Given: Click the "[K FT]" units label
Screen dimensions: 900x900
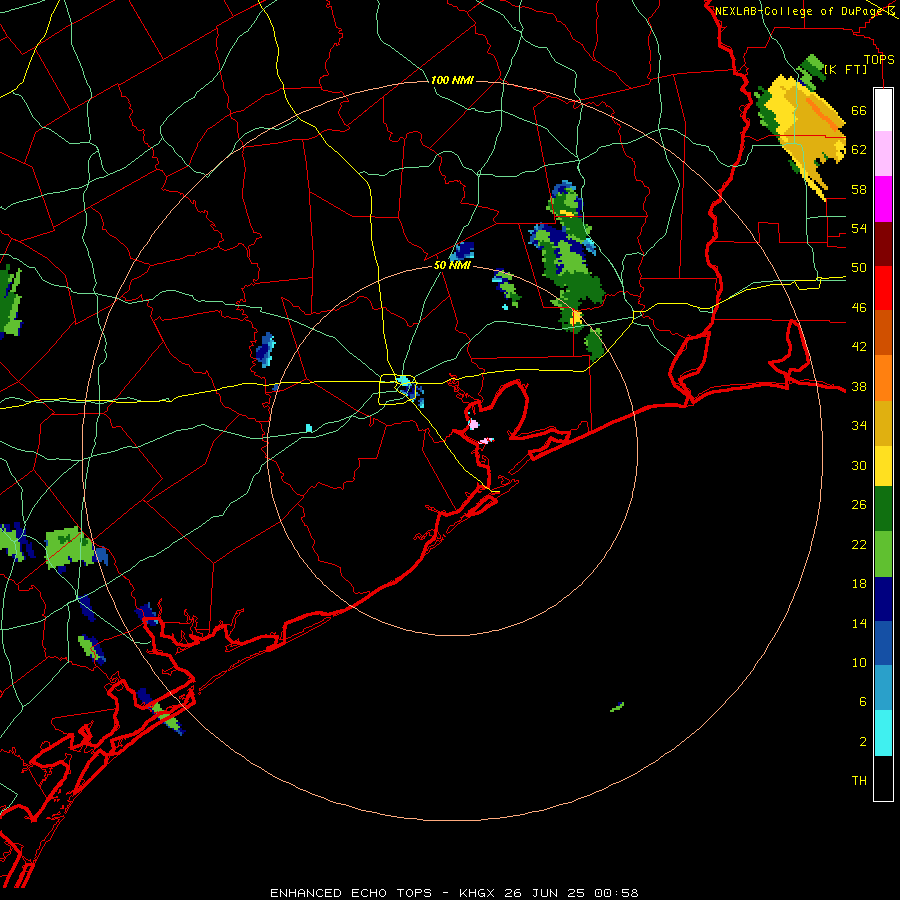Looking at the screenshot, I should 845,69.
